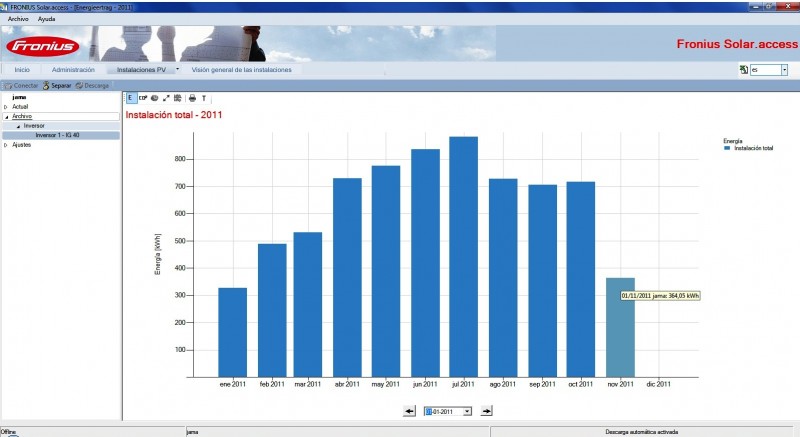
Task: Go to next period with right arrow
Action: [487, 411]
